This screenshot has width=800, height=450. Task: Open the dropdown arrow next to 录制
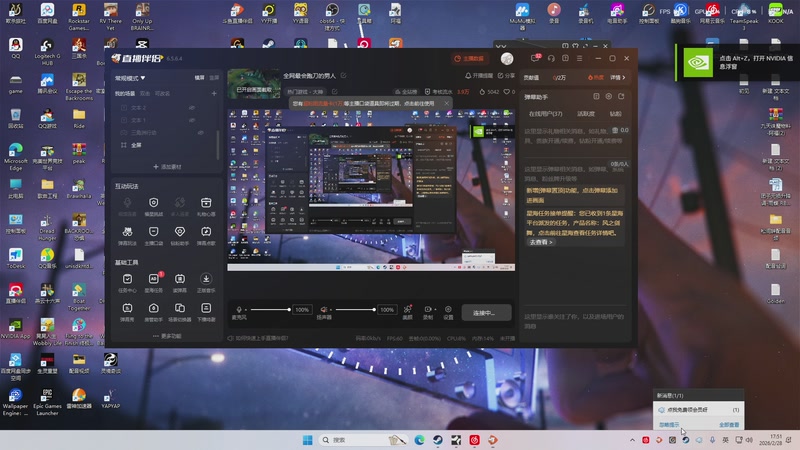coord(435,310)
